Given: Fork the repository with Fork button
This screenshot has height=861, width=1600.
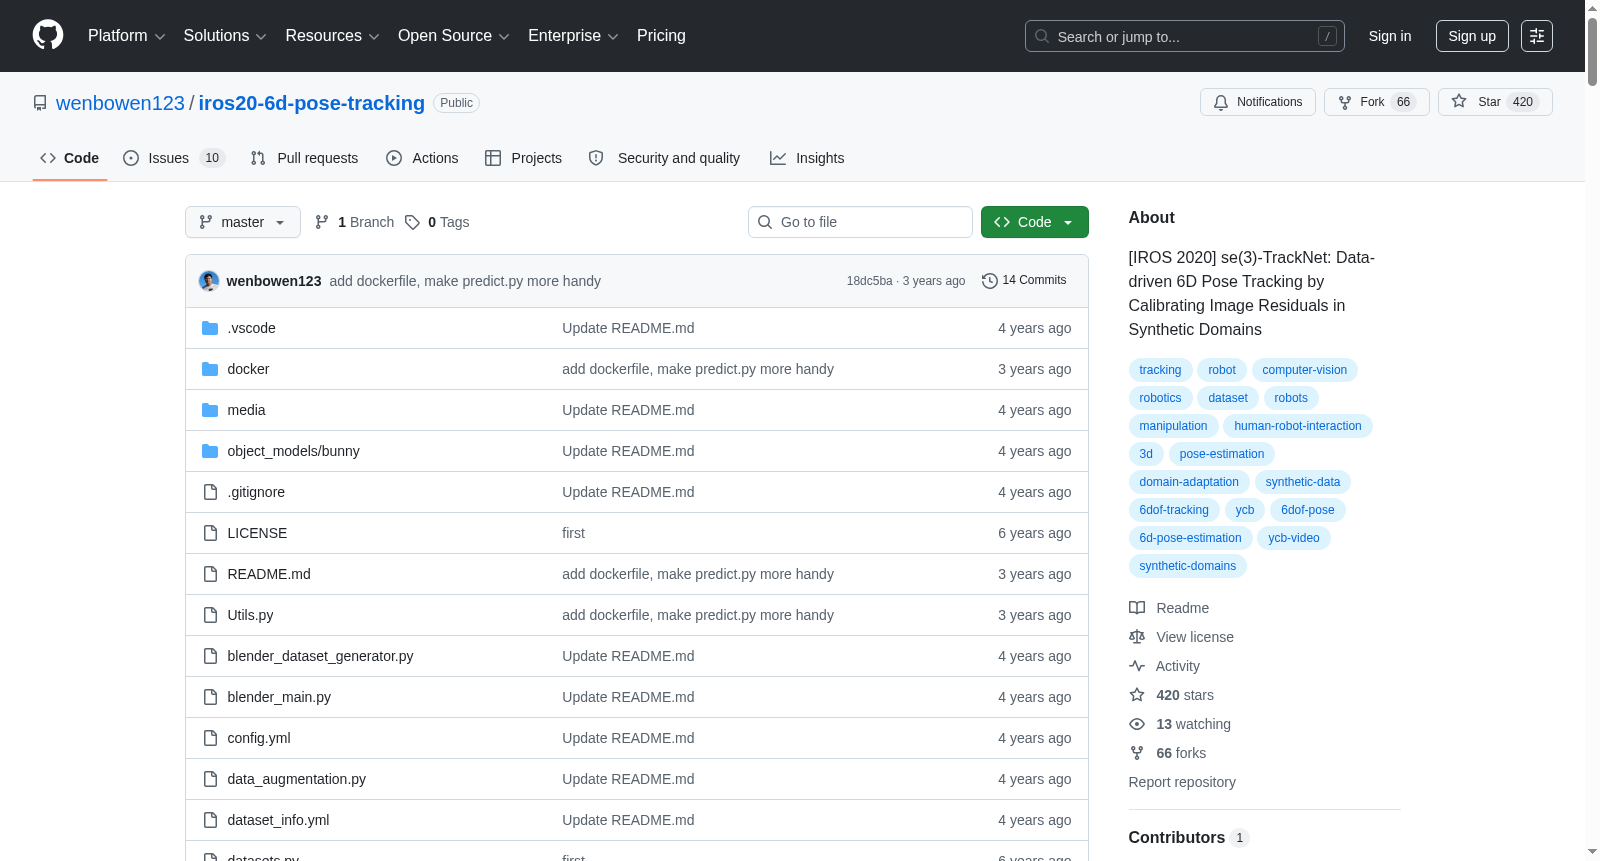Looking at the screenshot, I should pos(1377,102).
